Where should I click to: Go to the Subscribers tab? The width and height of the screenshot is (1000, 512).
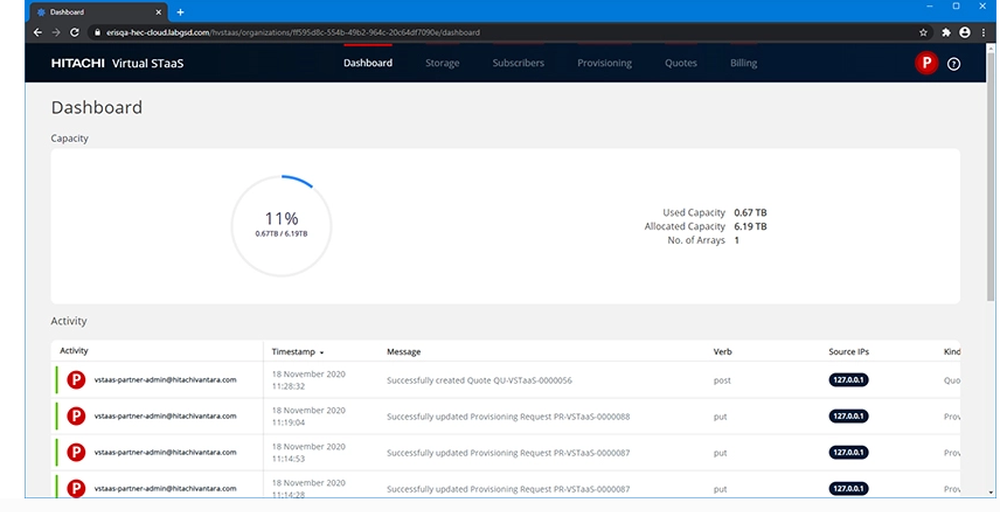click(x=518, y=63)
